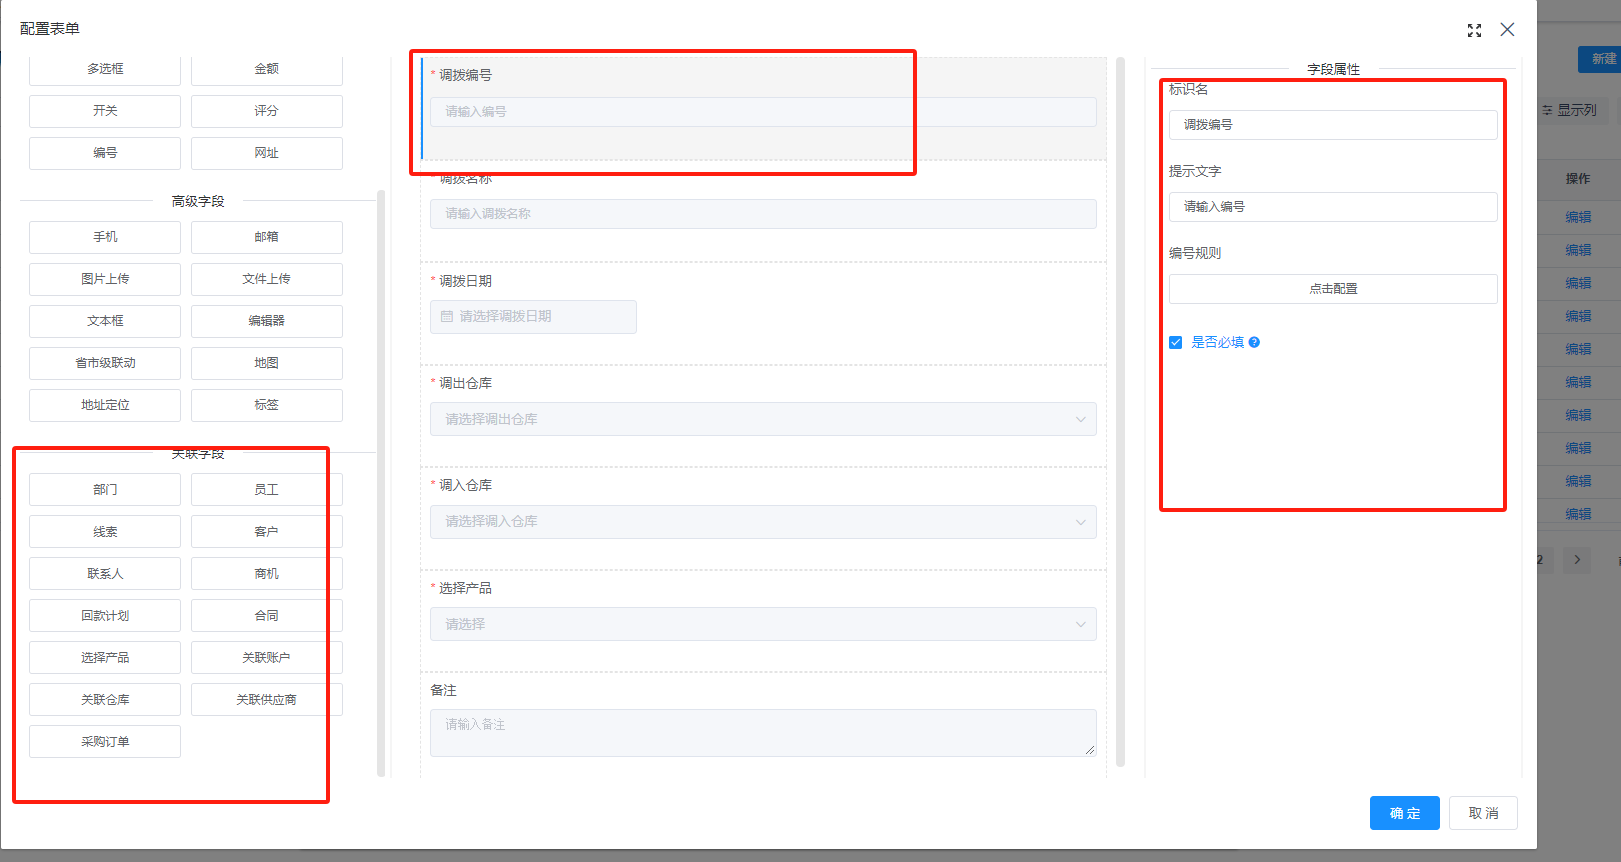Screen dimensions: 1621x862
Task: Add the 邮箱 field component
Action: (267, 237)
